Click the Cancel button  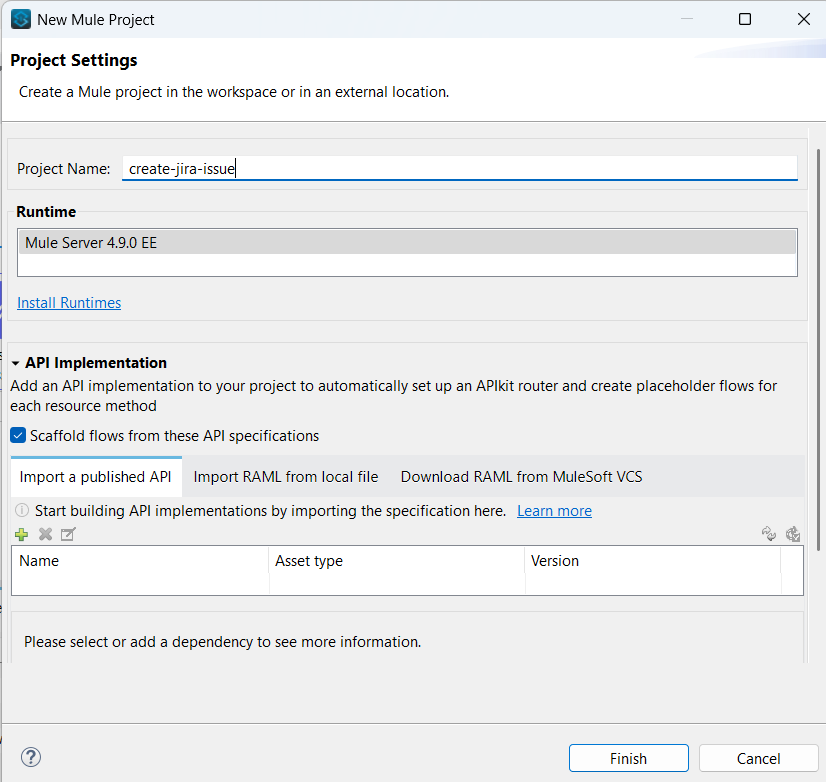[x=758, y=758]
